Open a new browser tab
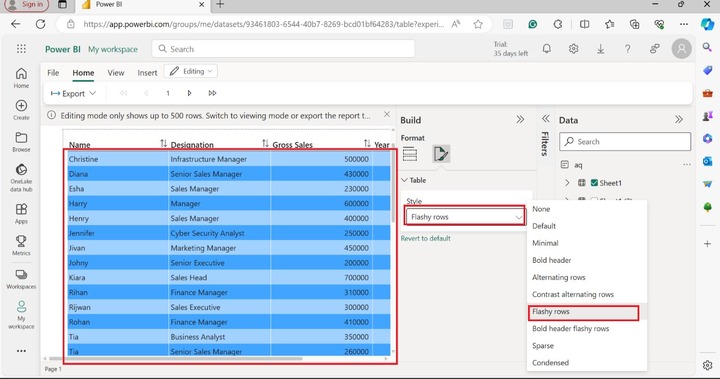This screenshot has width=720, height=379. tap(220, 5)
